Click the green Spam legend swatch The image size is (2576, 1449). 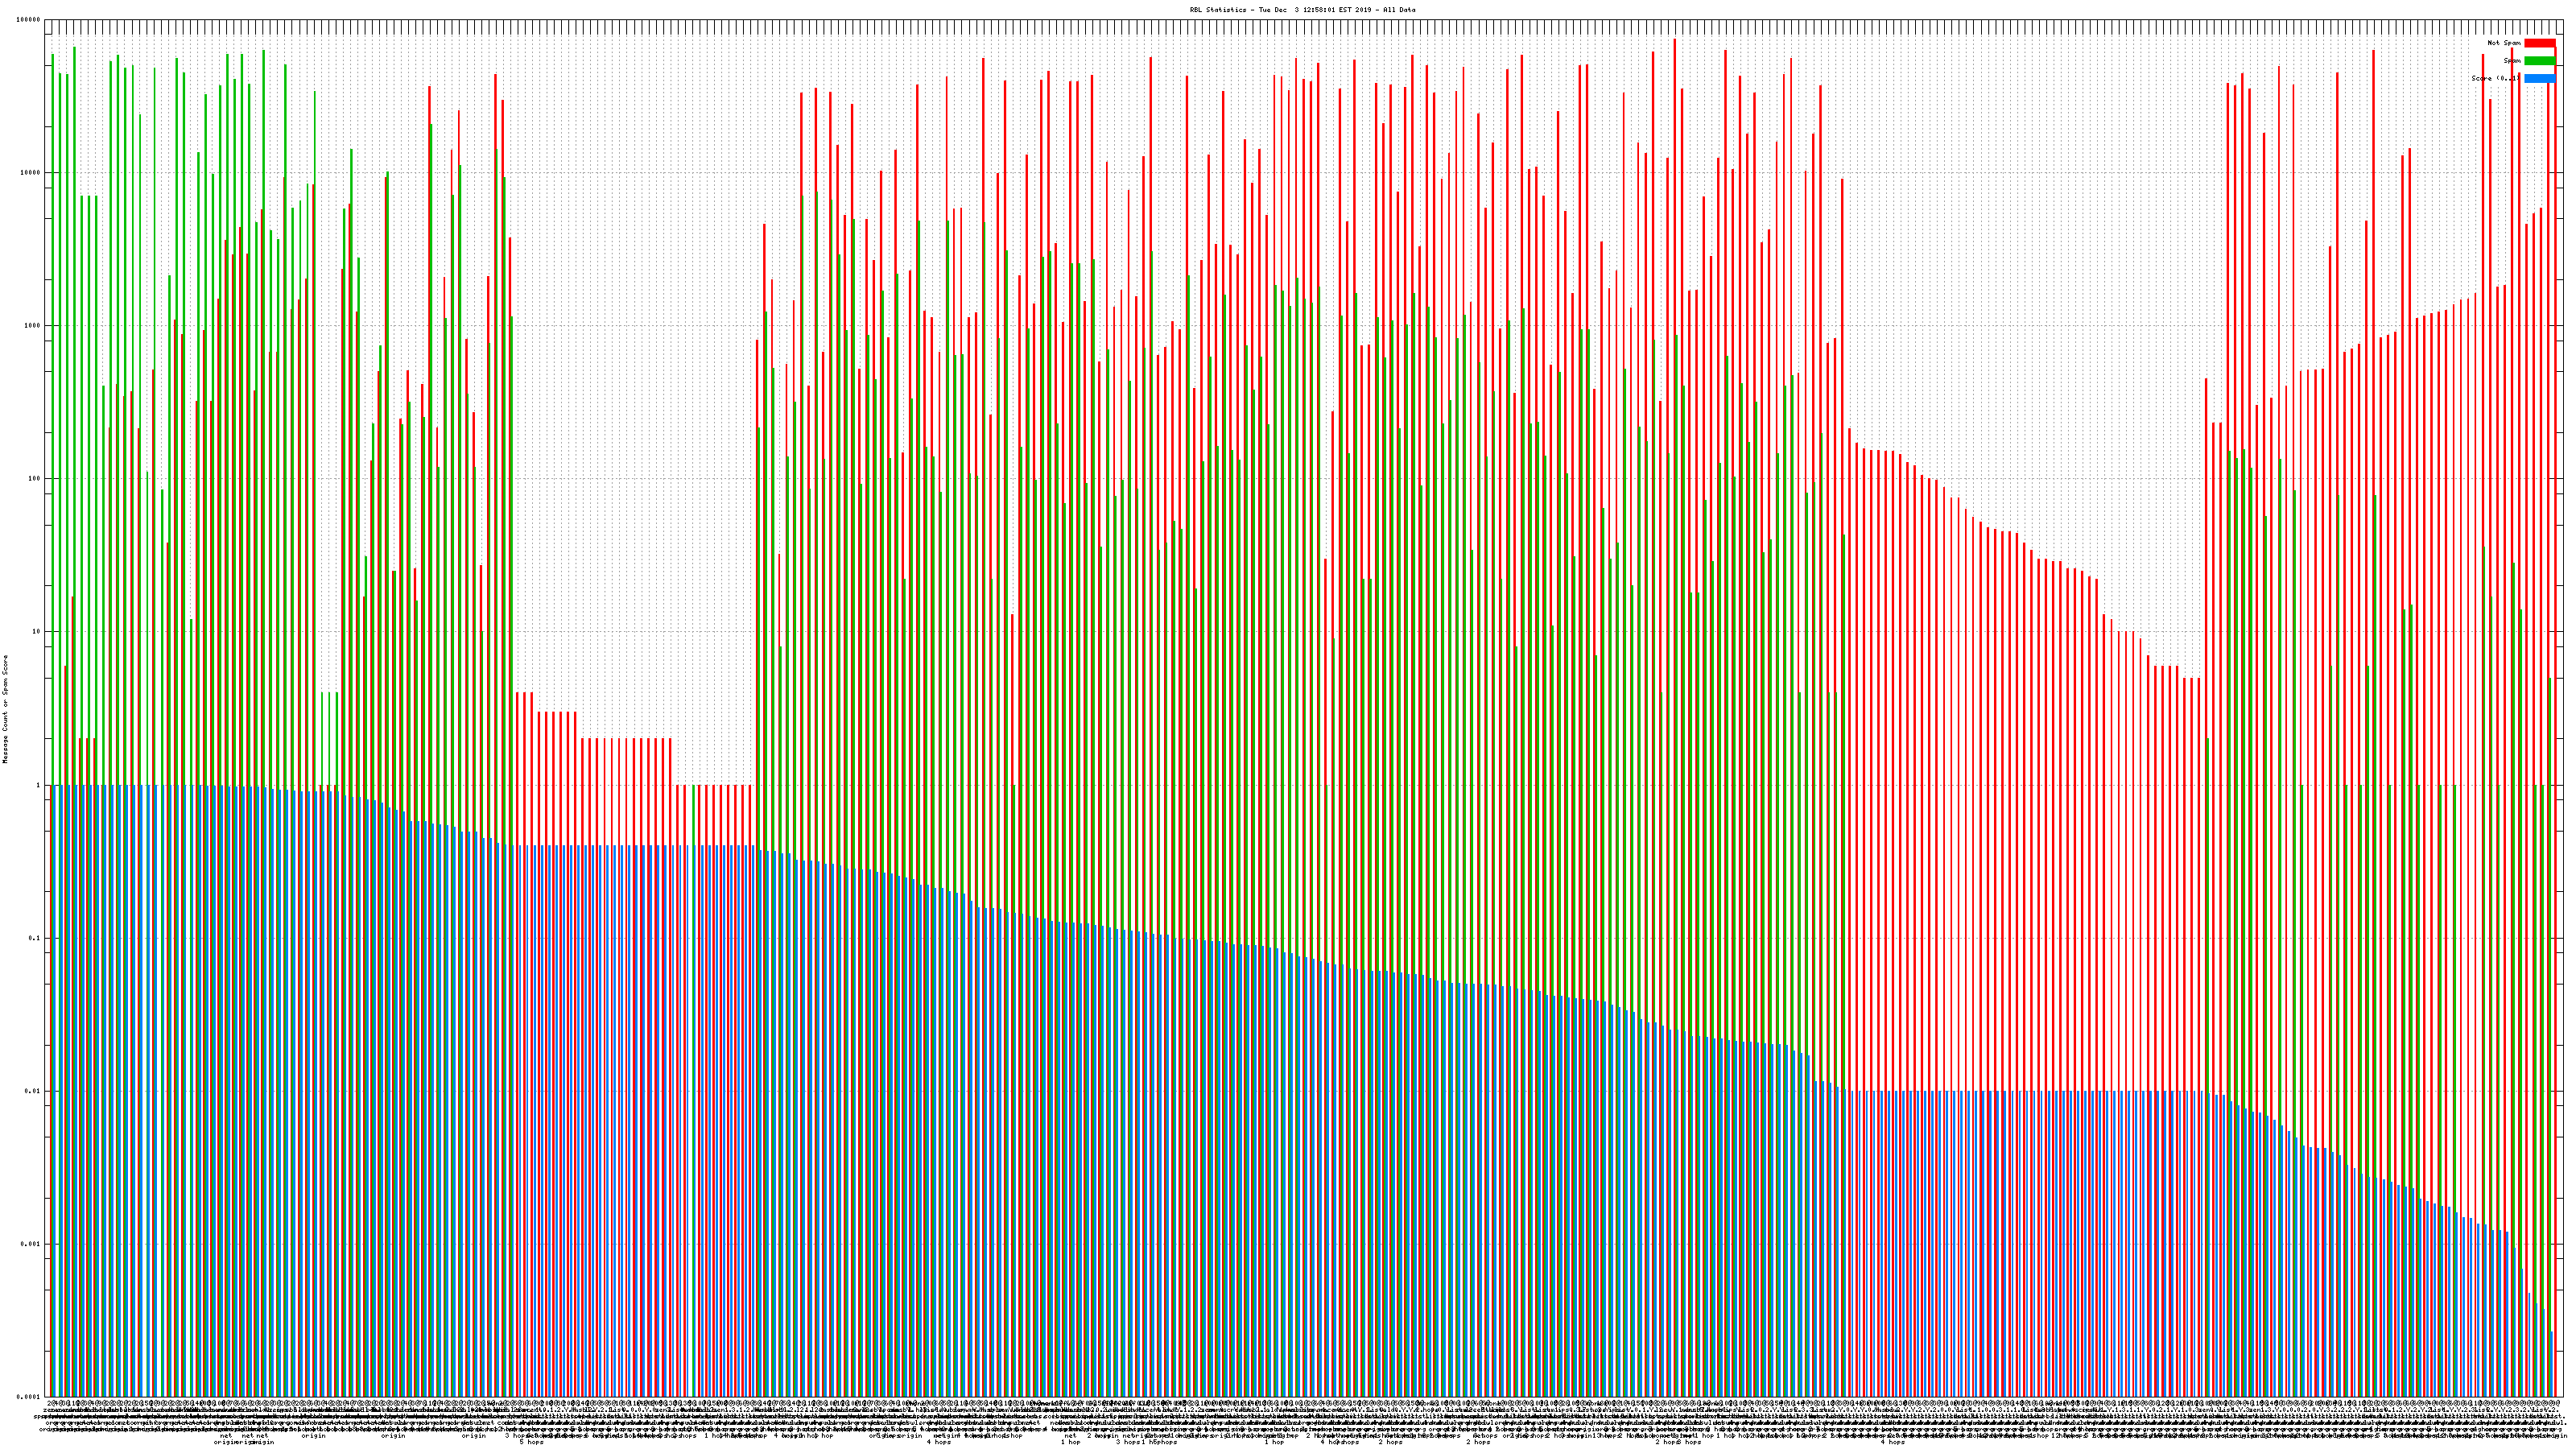pos(2539,61)
